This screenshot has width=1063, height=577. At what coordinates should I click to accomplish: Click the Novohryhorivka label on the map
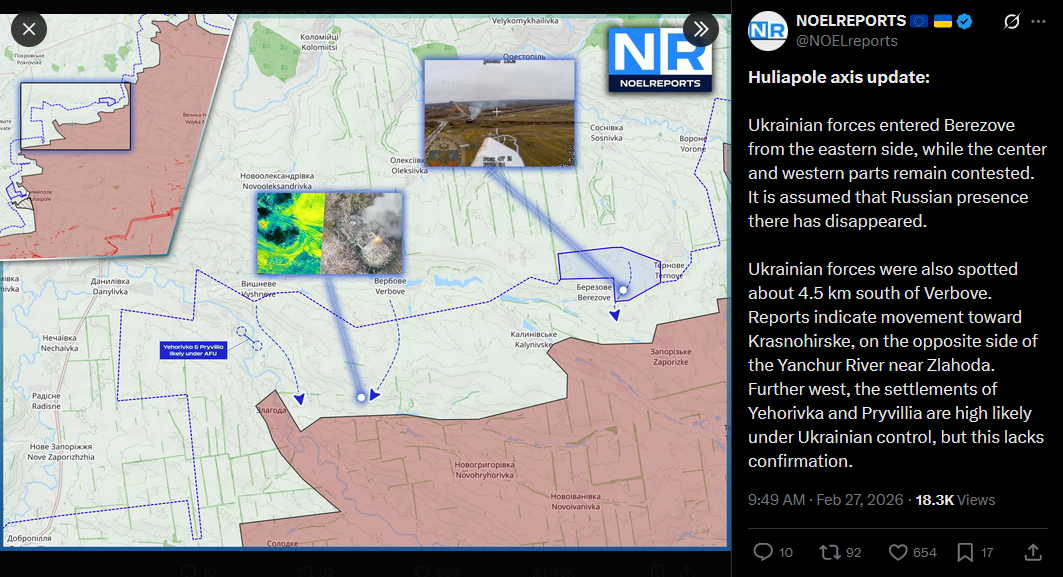pos(485,470)
